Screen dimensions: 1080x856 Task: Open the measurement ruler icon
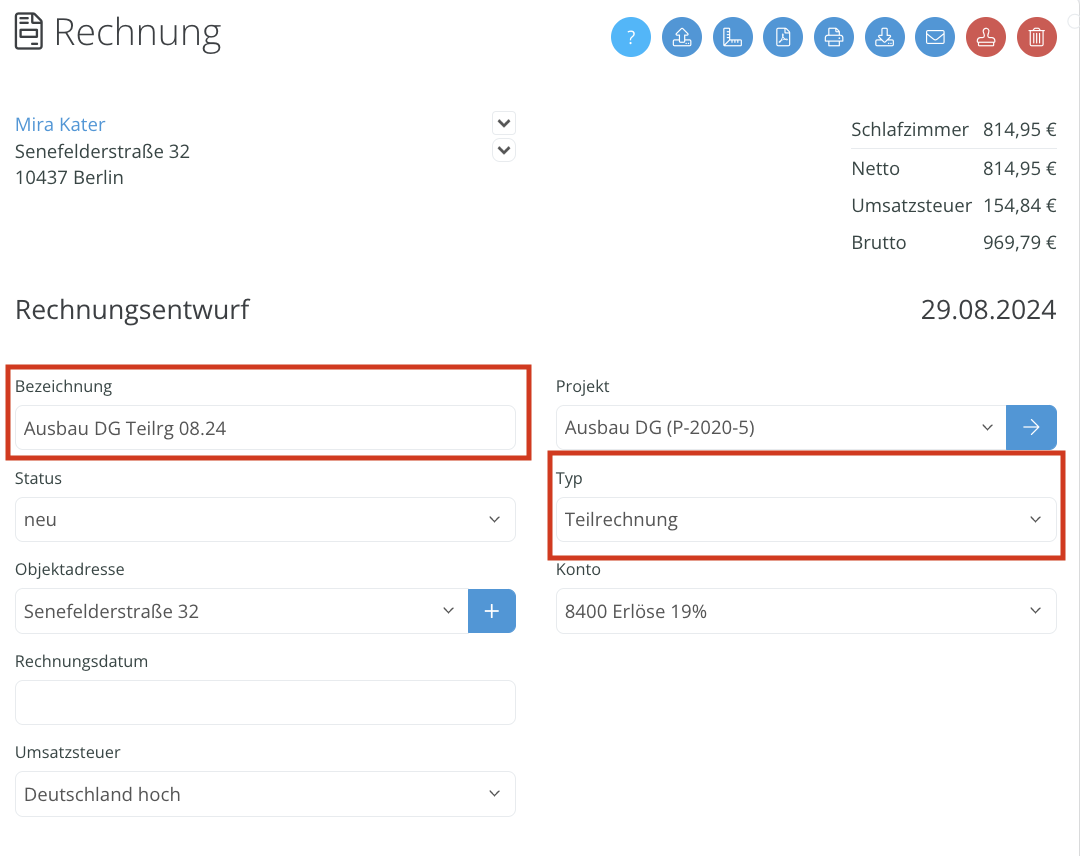pos(732,37)
